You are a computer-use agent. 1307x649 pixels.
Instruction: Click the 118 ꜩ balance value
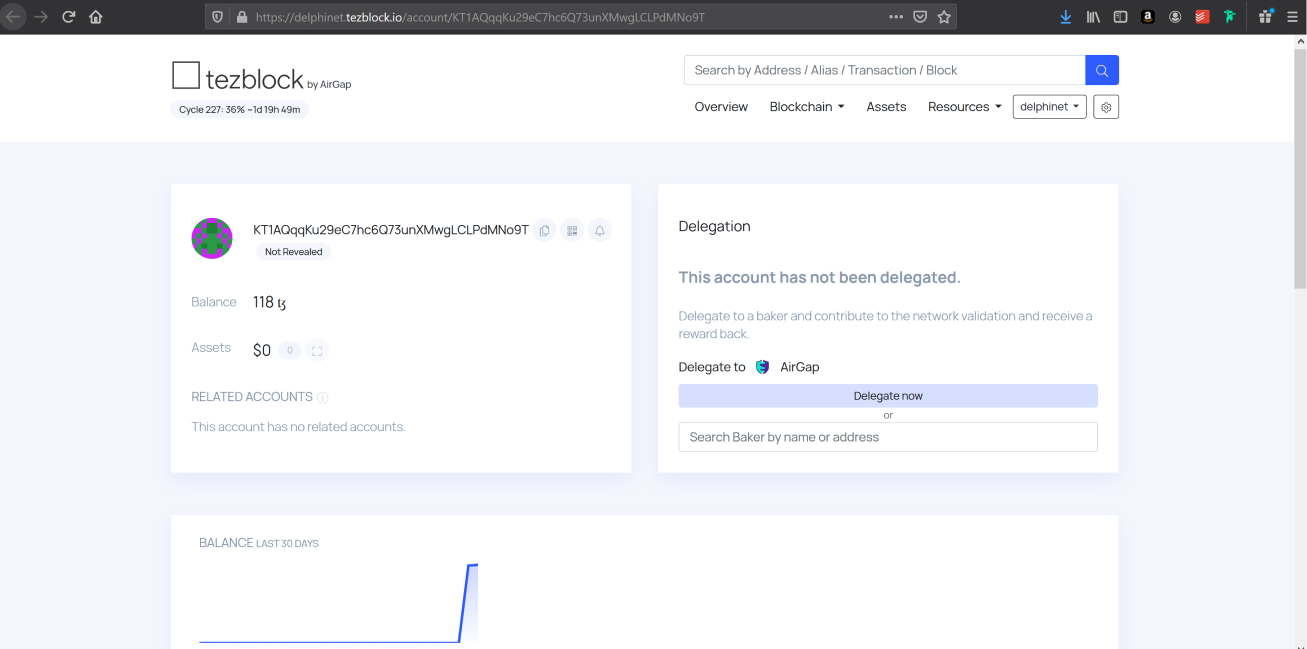coord(270,302)
